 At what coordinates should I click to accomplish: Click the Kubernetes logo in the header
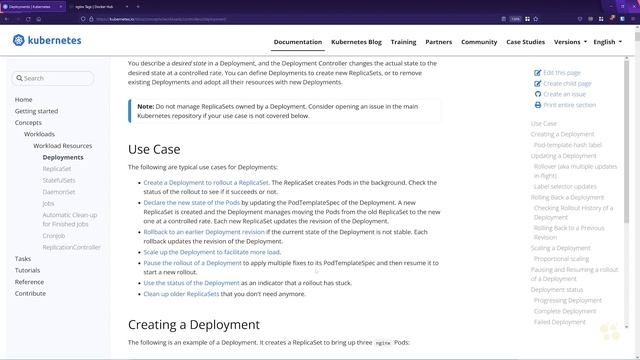[x=47, y=40]
